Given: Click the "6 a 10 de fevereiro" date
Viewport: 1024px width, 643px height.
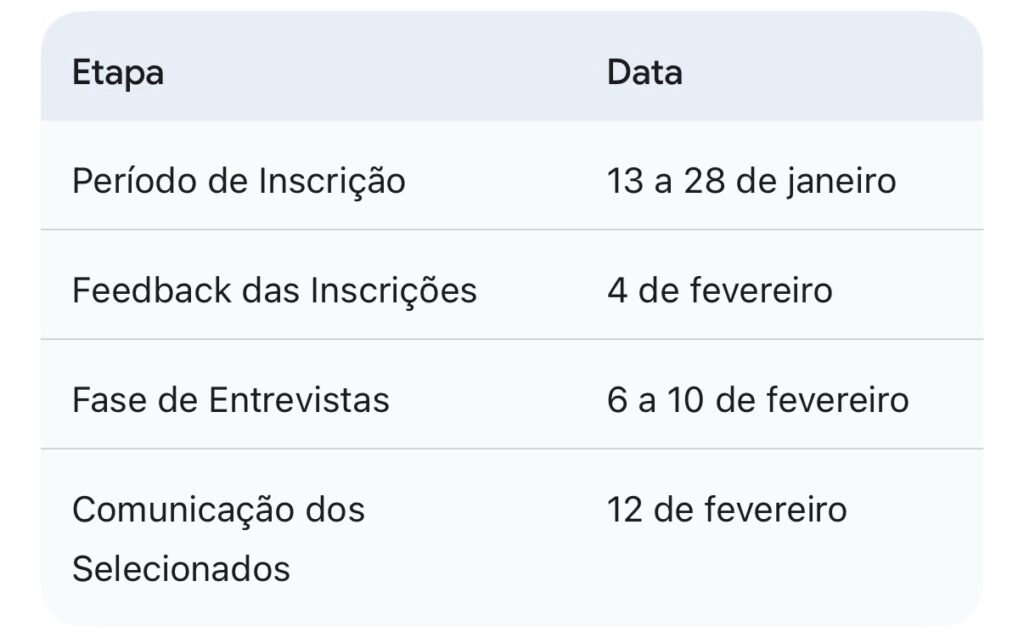Looking at the screenshot, I should point(757,400).
